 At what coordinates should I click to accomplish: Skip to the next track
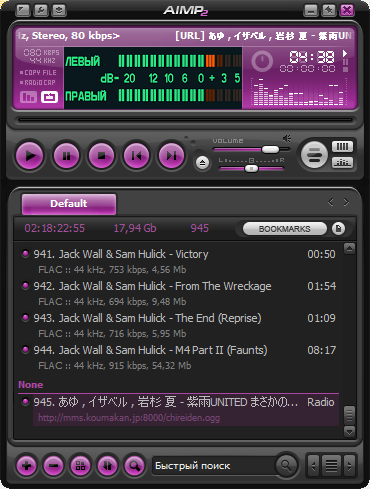[x=171, y=156]
